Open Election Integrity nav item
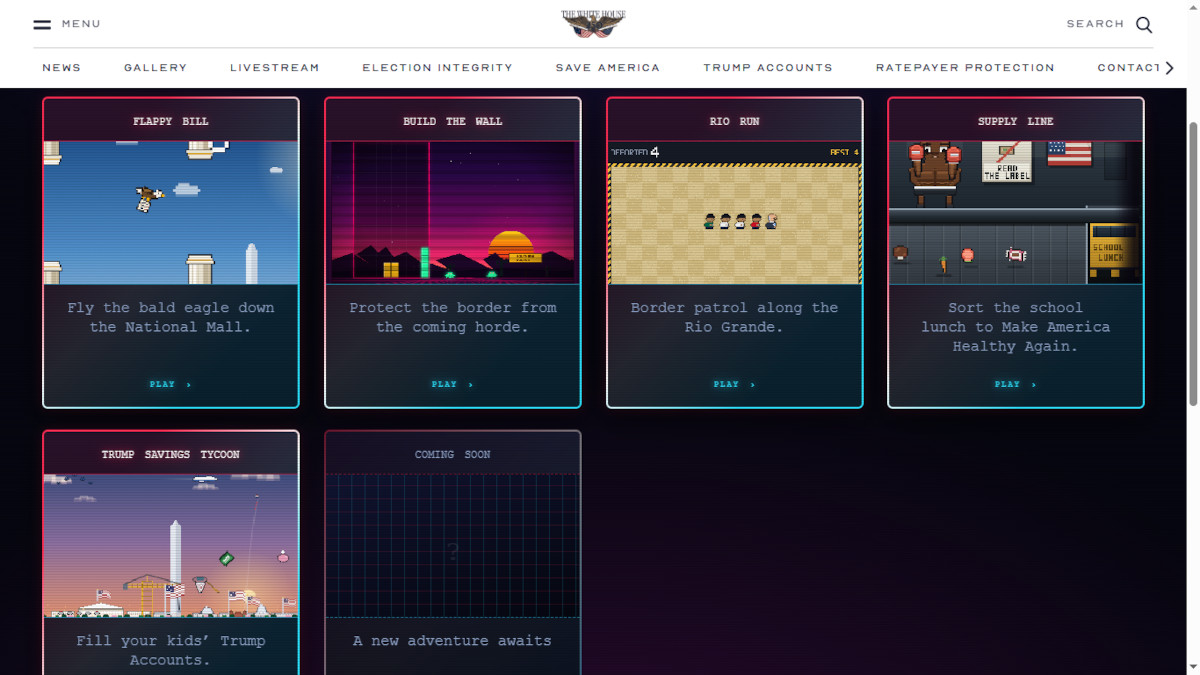This screenshot has height=675, width=1200. pos(438,68)
